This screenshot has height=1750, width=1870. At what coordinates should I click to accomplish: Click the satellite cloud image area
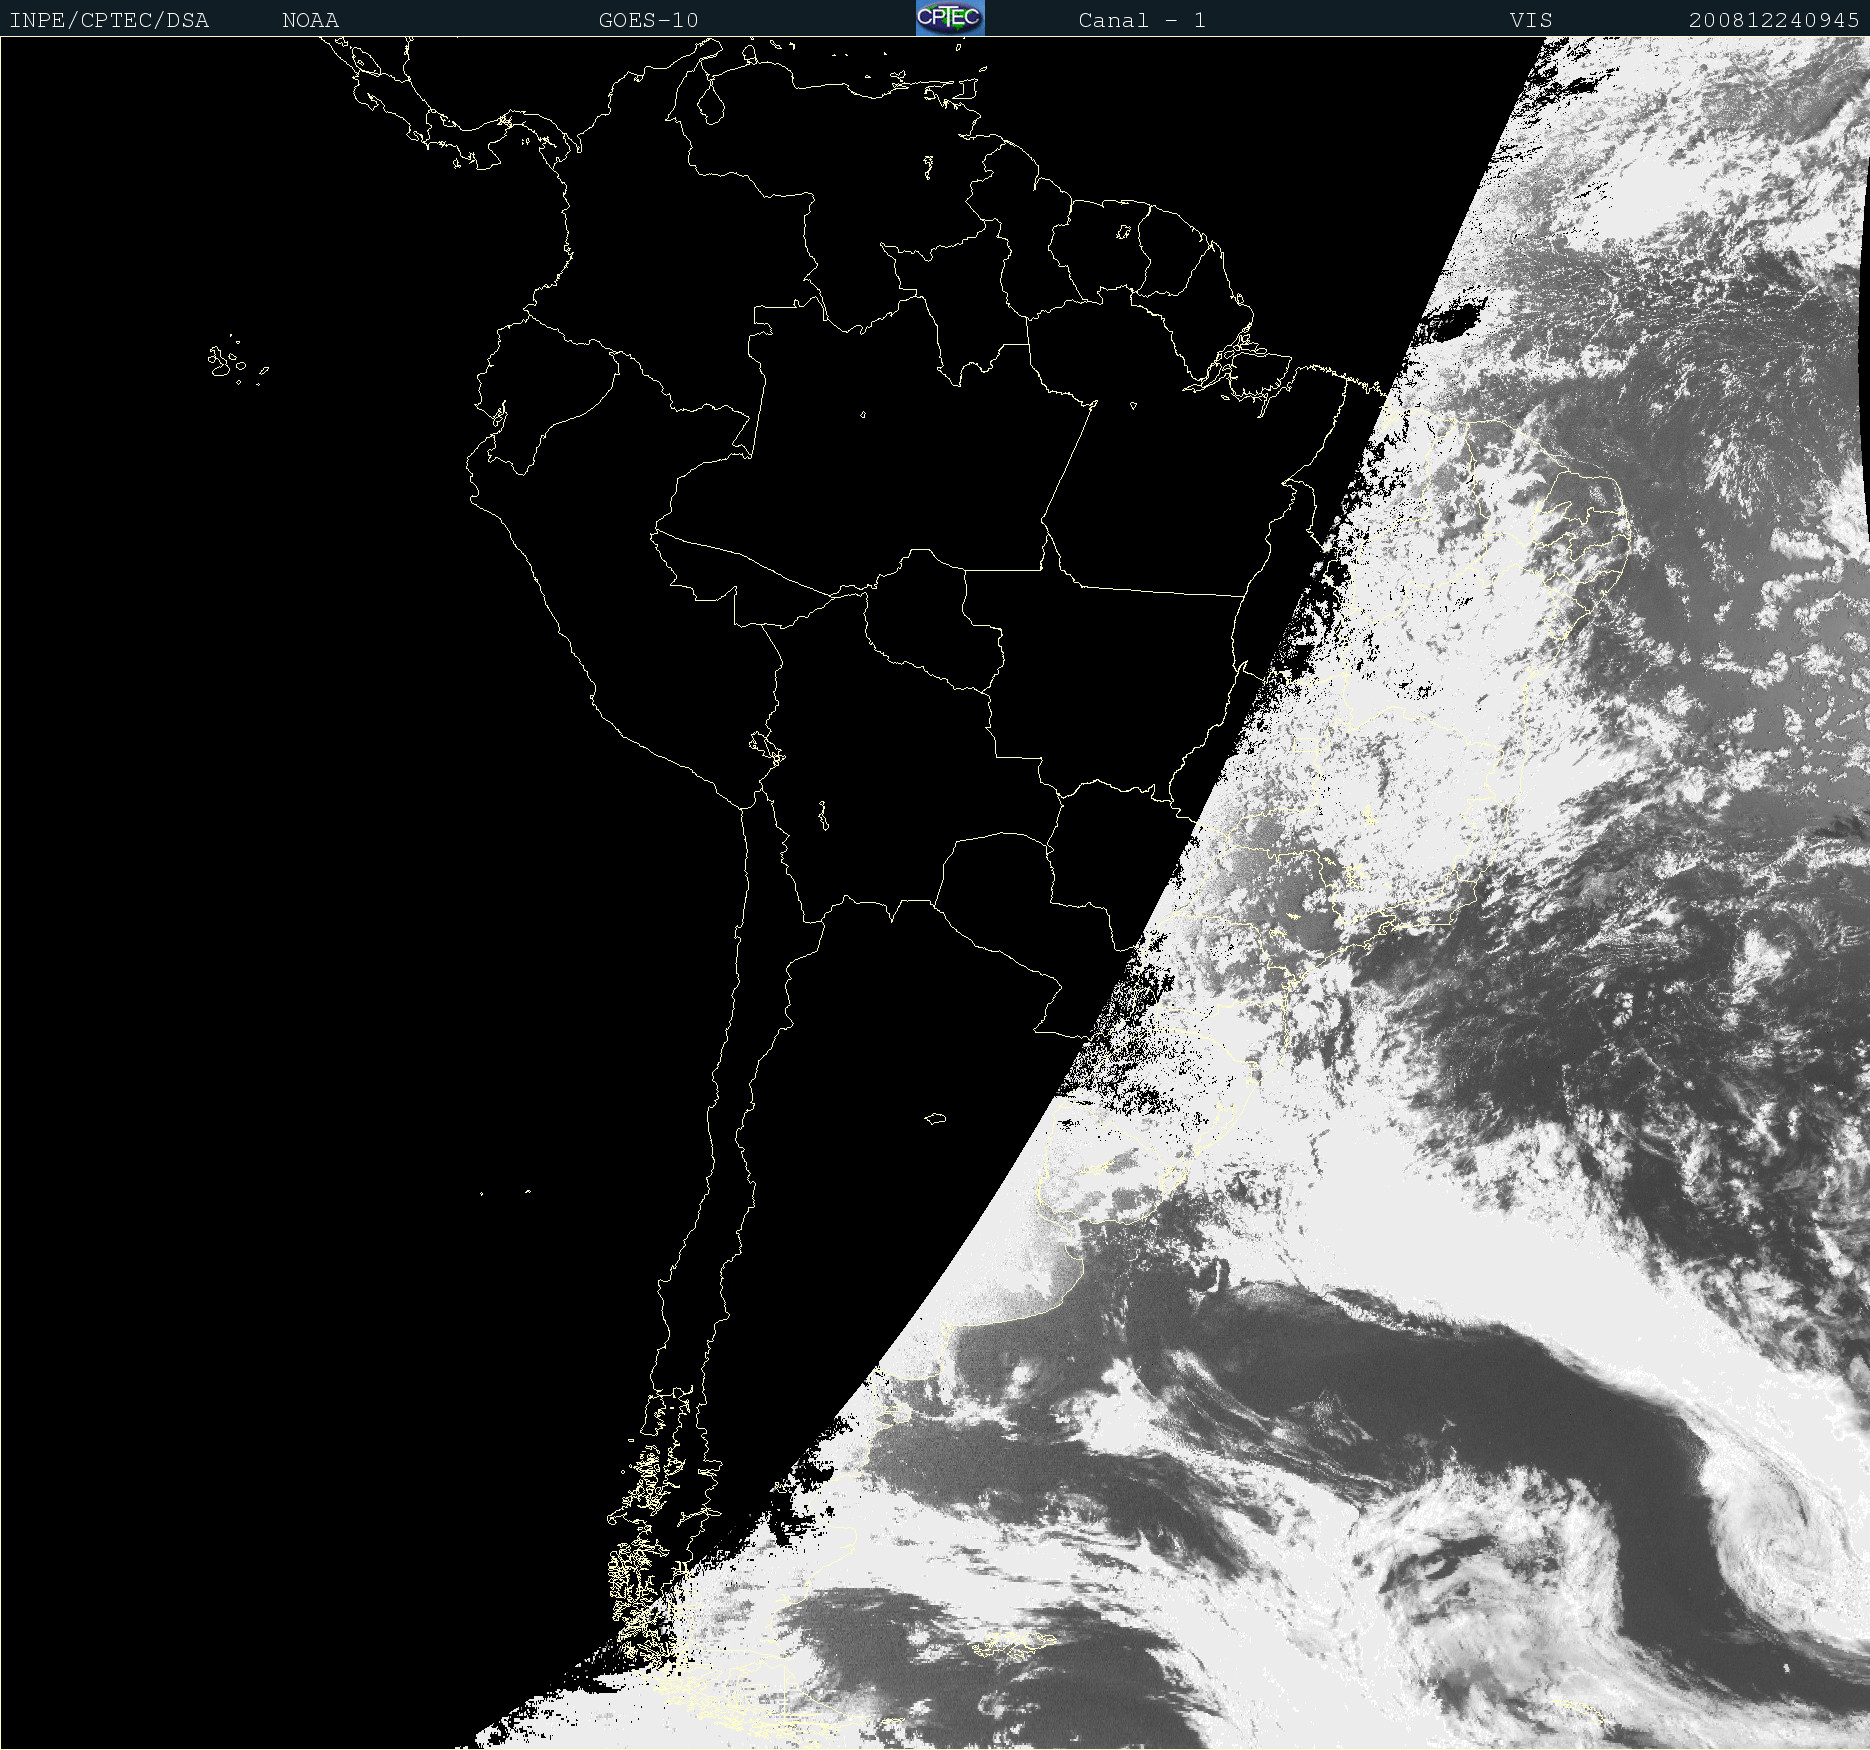(x=935, y=893)
